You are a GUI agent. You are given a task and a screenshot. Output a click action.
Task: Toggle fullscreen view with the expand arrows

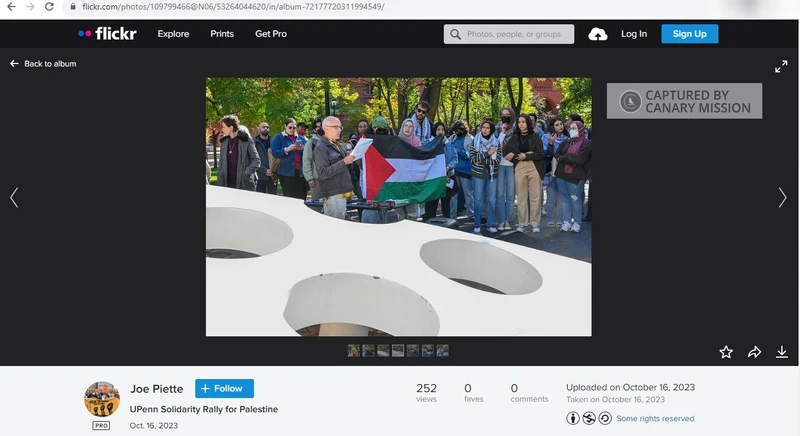tap(781, 66)
